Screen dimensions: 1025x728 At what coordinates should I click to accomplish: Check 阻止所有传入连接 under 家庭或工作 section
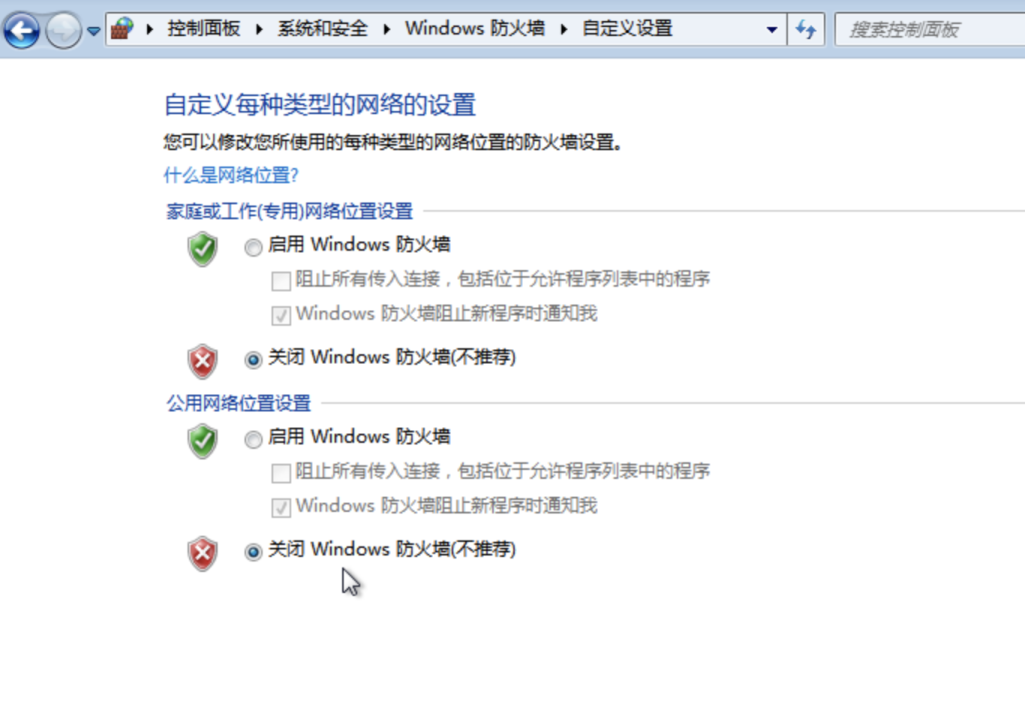click(281, 281)
